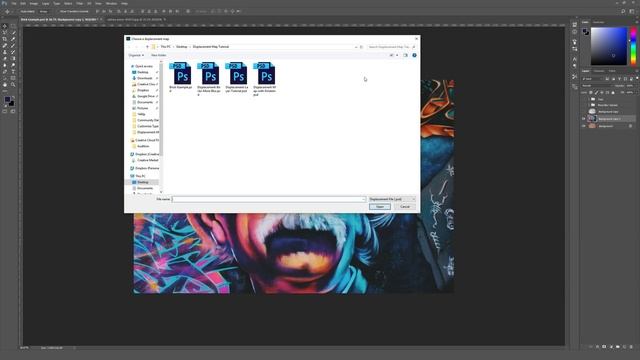The image size is (640, 360).
Task: Toggle the preview pane icon in dialog
Action: 405,55
